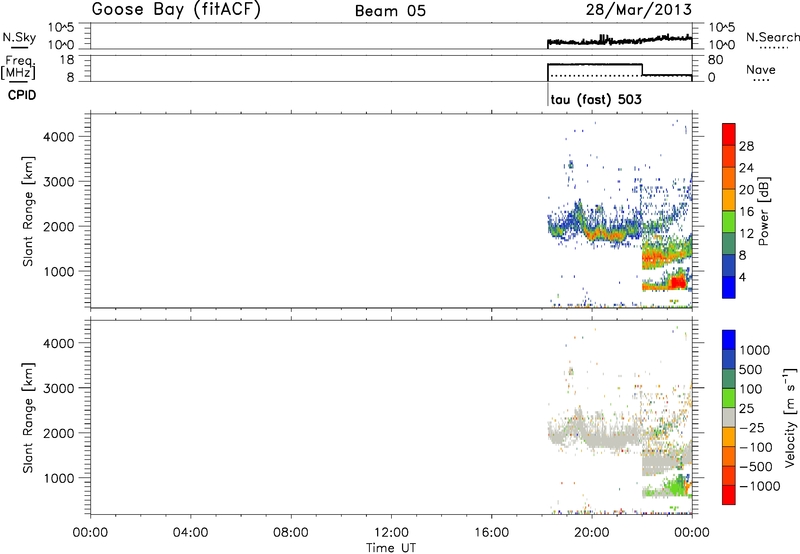This screenshot has height=554, width=800.
Task: Click the gray Velocity colorbar band between 25 and -25
Action: [729, 417]
